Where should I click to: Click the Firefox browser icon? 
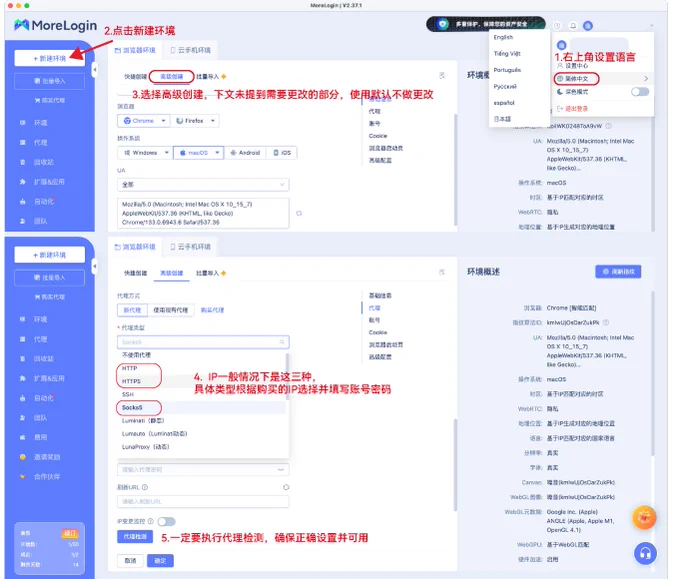click(x=180, y=121)
